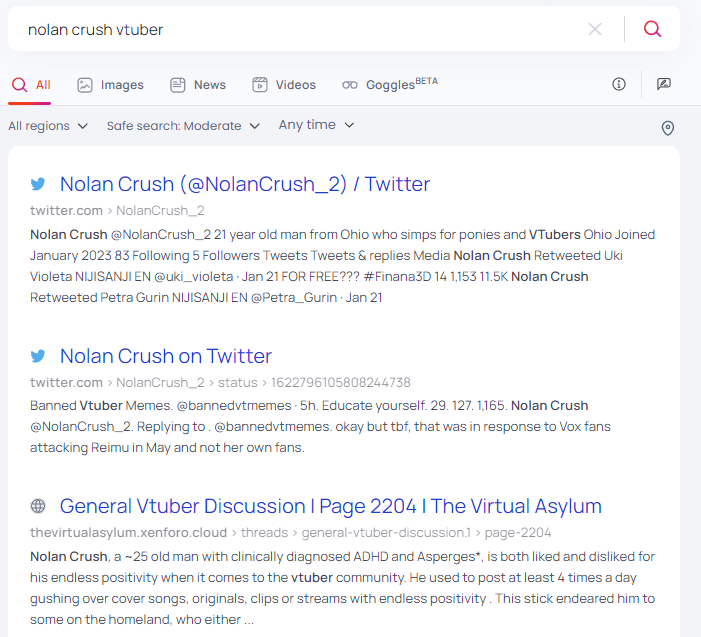This screenshot has height=637, width=701.
Task: Click the Videos tab clapperboard icon
Action: [260, 85]
